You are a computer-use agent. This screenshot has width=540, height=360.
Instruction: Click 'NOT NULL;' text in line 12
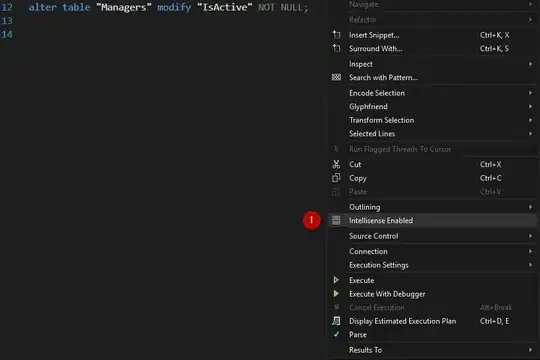click(283, 7)
